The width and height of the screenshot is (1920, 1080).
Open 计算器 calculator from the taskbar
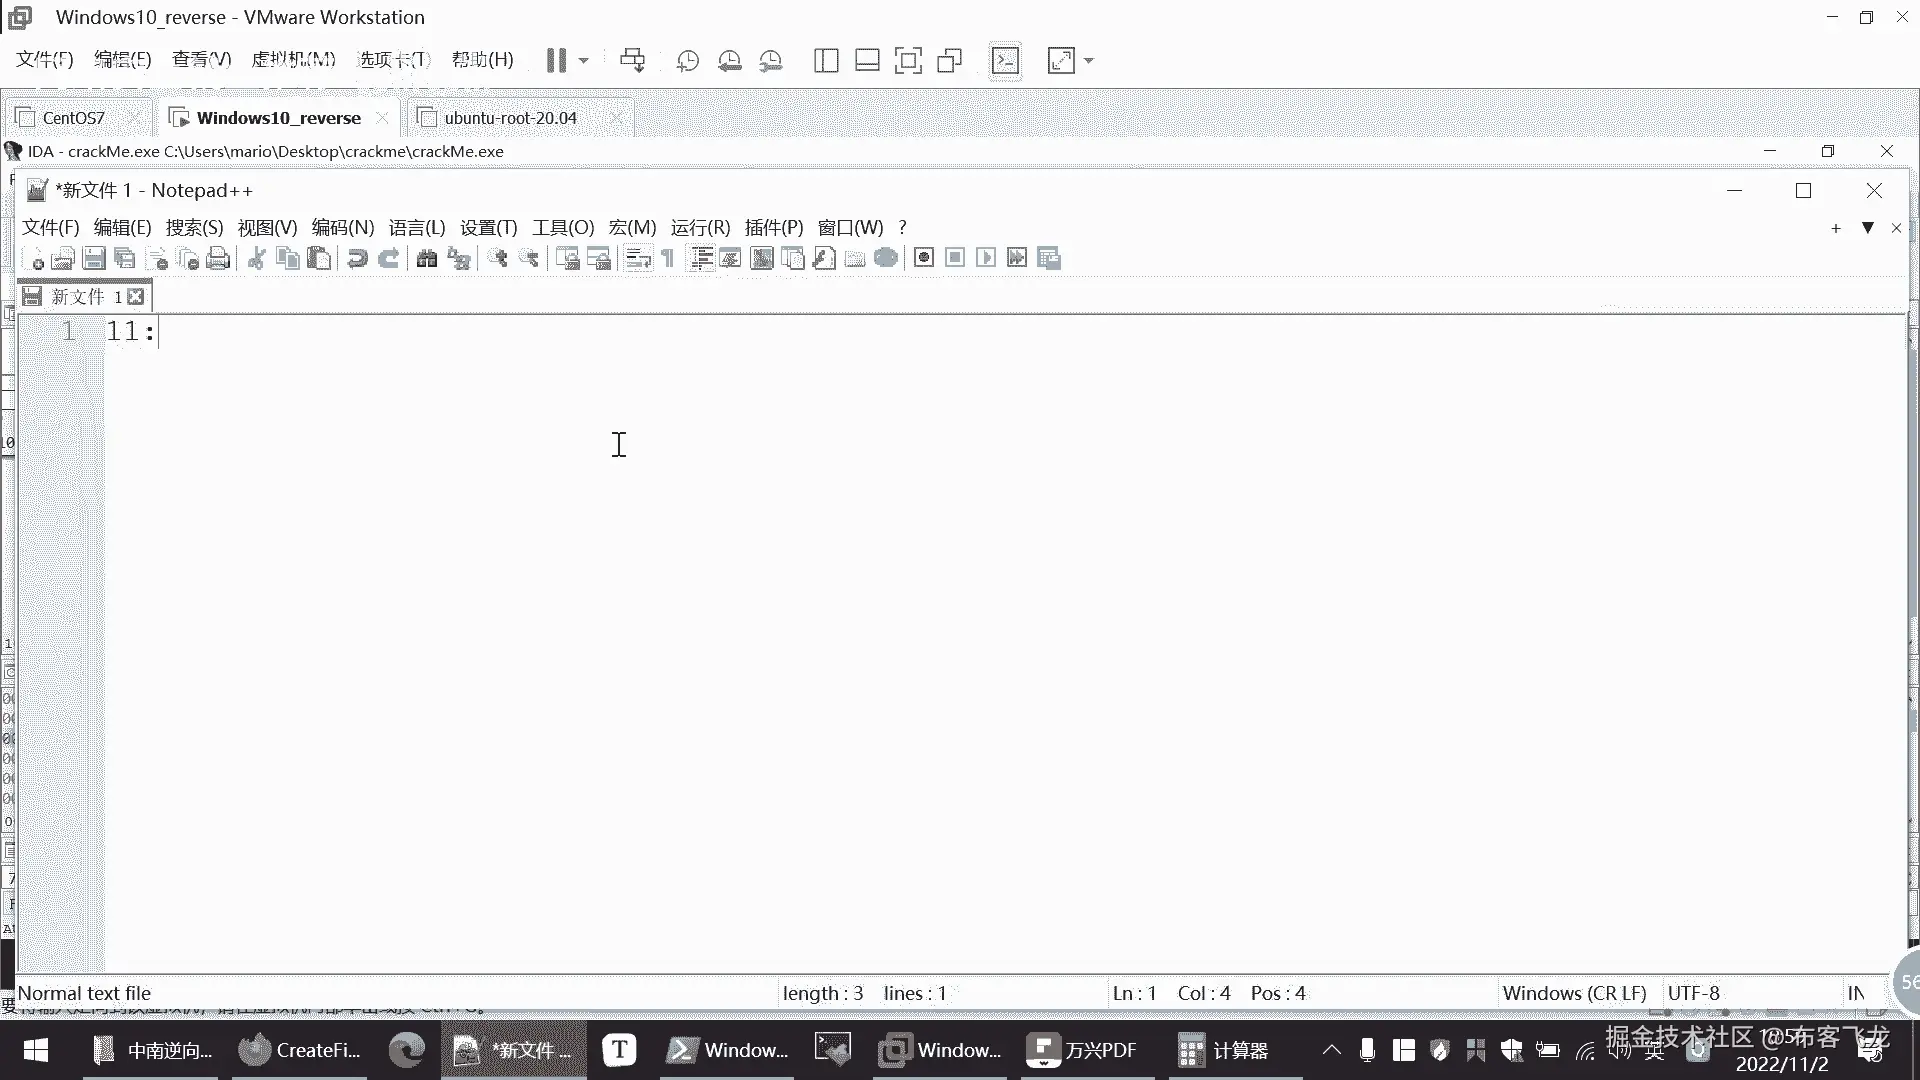coord(1223,1050)
